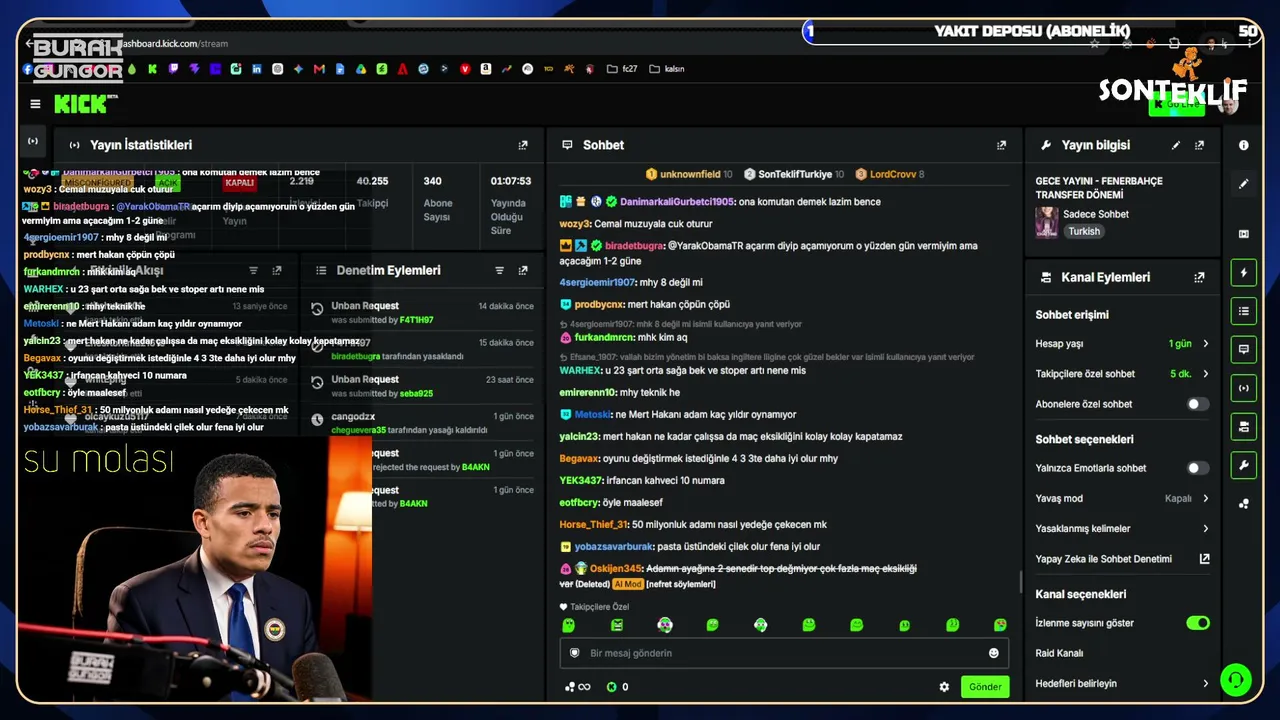Pop out the Sohbet chat panel
The image size is (1280, 720).
point(1001,145)
